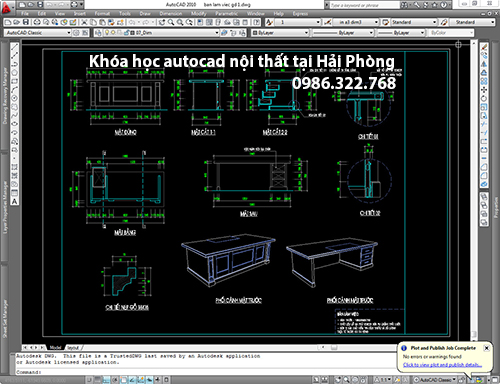
Task: Open the File menu
Action: point(25,14)
